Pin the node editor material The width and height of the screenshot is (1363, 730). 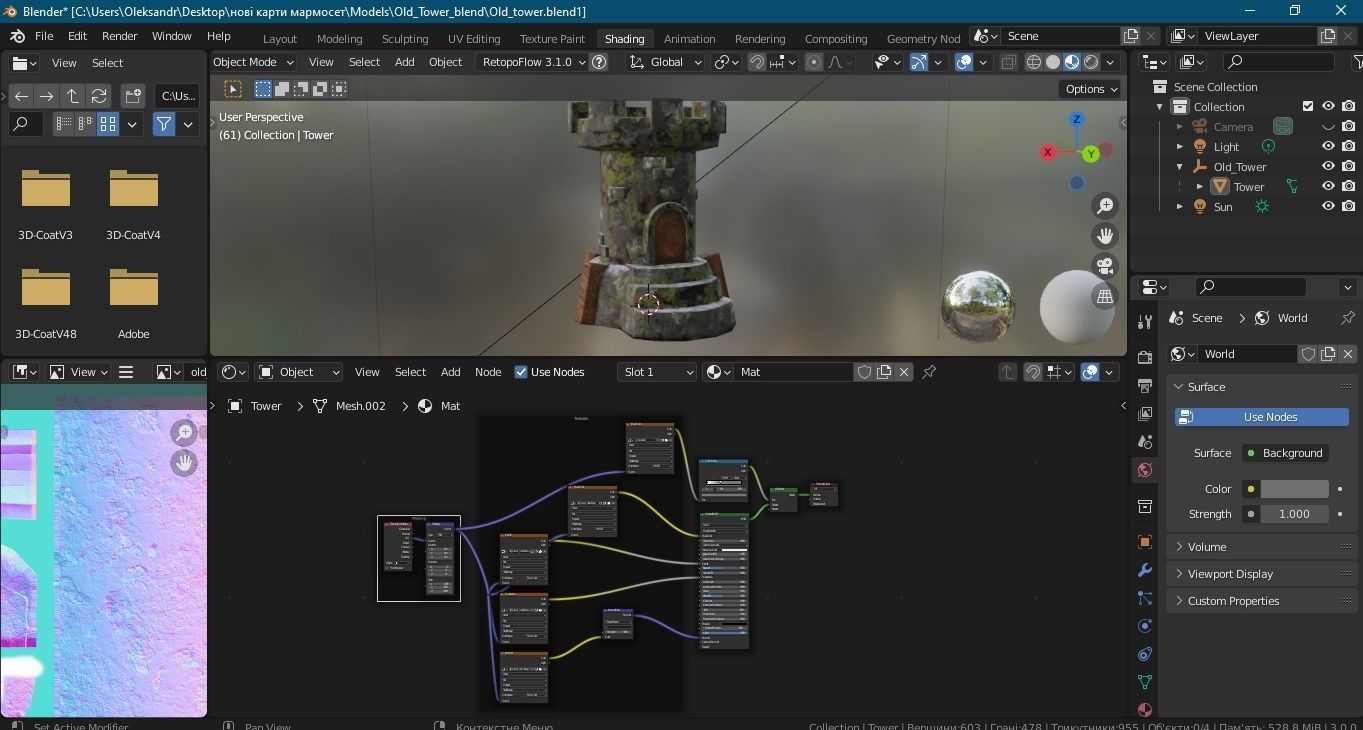click(x=929, y=372)
